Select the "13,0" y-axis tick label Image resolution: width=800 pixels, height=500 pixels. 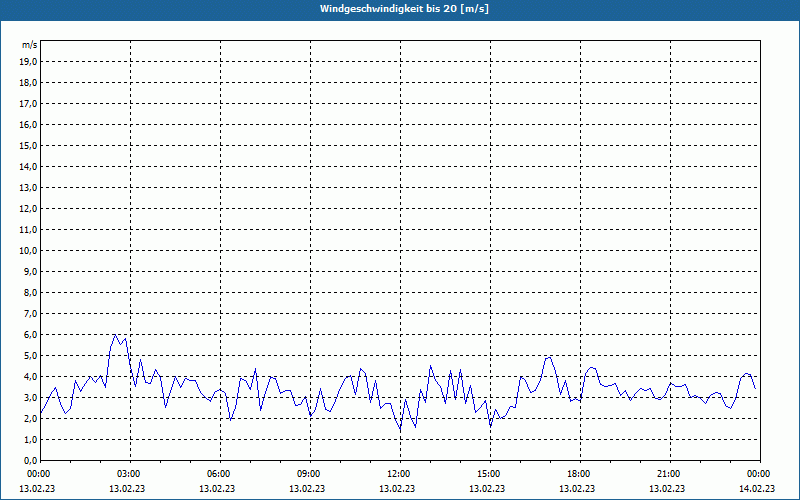click(28, 188)
